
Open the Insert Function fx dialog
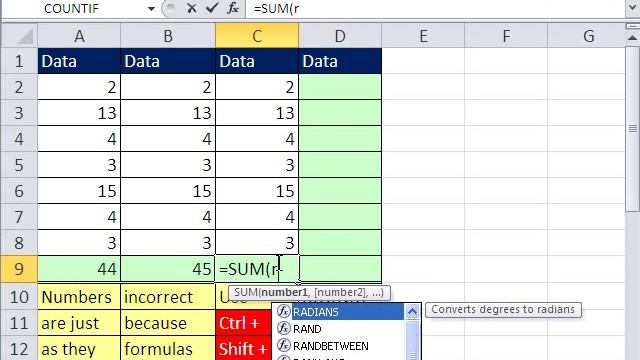point(233,8)
